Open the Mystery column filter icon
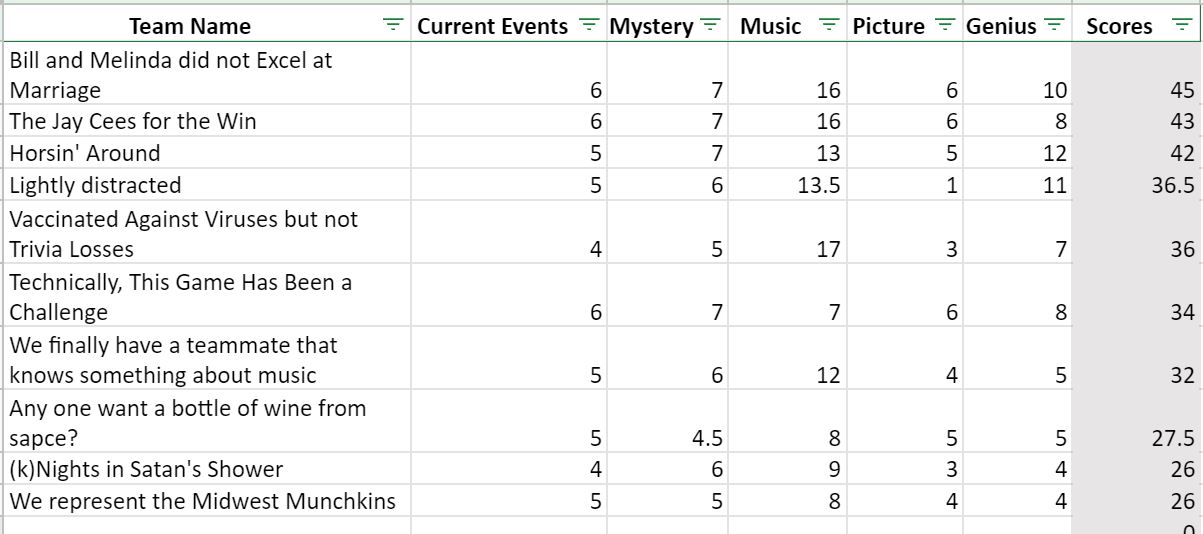This screenshot has width=1203, height=534. 711,25
